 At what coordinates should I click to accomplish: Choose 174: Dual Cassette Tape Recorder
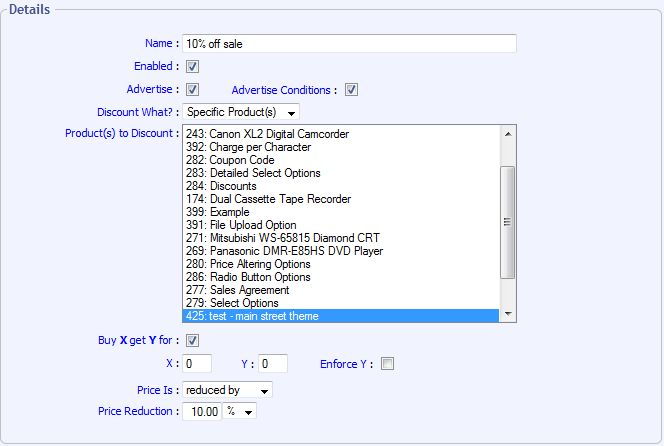pos(268,199)
